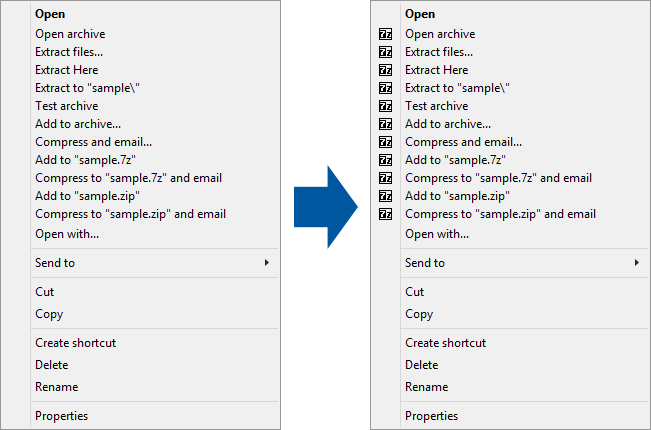Viewport: 651px width, 430px height.
Task: Select Compress to "sample.zip" and email, left menu
Action: (x=130, y=214)
